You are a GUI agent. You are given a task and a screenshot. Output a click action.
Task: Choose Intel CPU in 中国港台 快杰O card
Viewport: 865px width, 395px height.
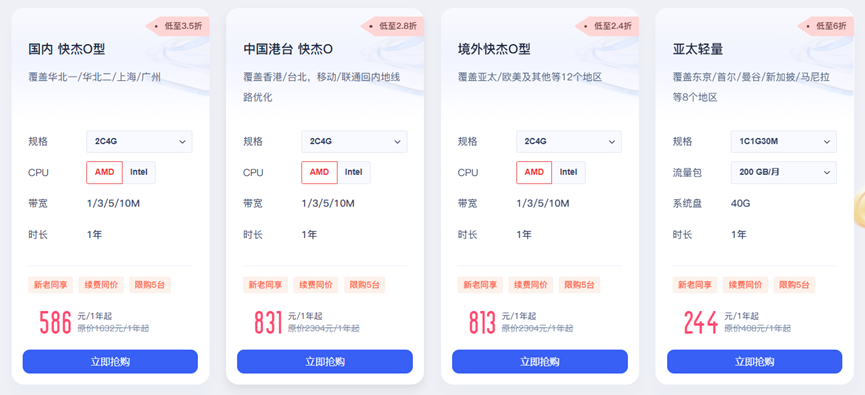click(x=354, y=172)
